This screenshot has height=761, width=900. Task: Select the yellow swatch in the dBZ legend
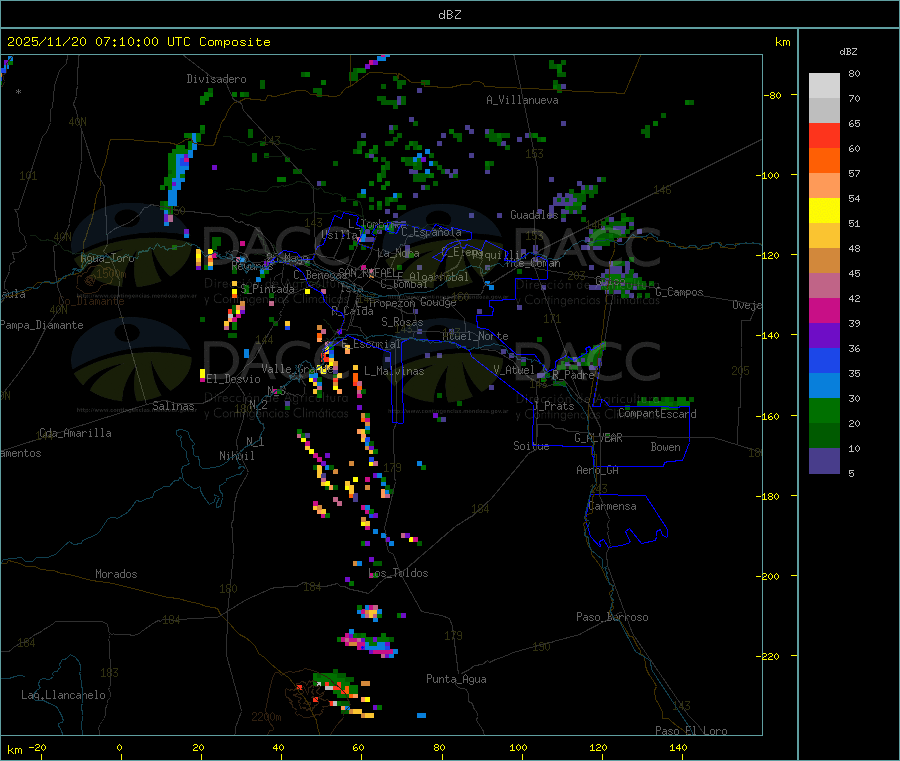click(824, 210)
